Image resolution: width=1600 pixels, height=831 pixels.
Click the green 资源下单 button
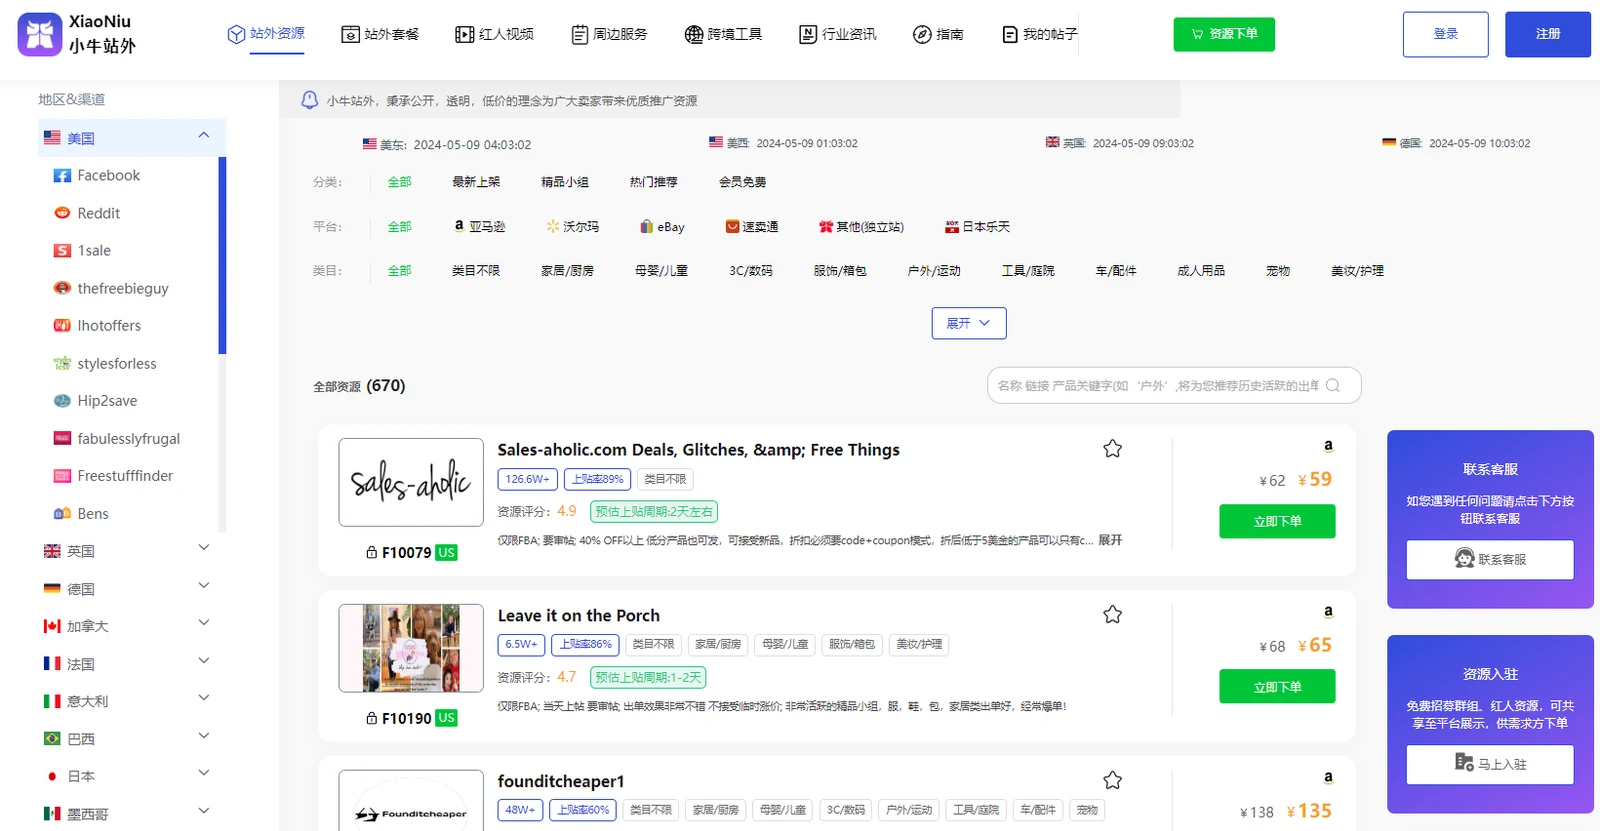(1224, 34)
